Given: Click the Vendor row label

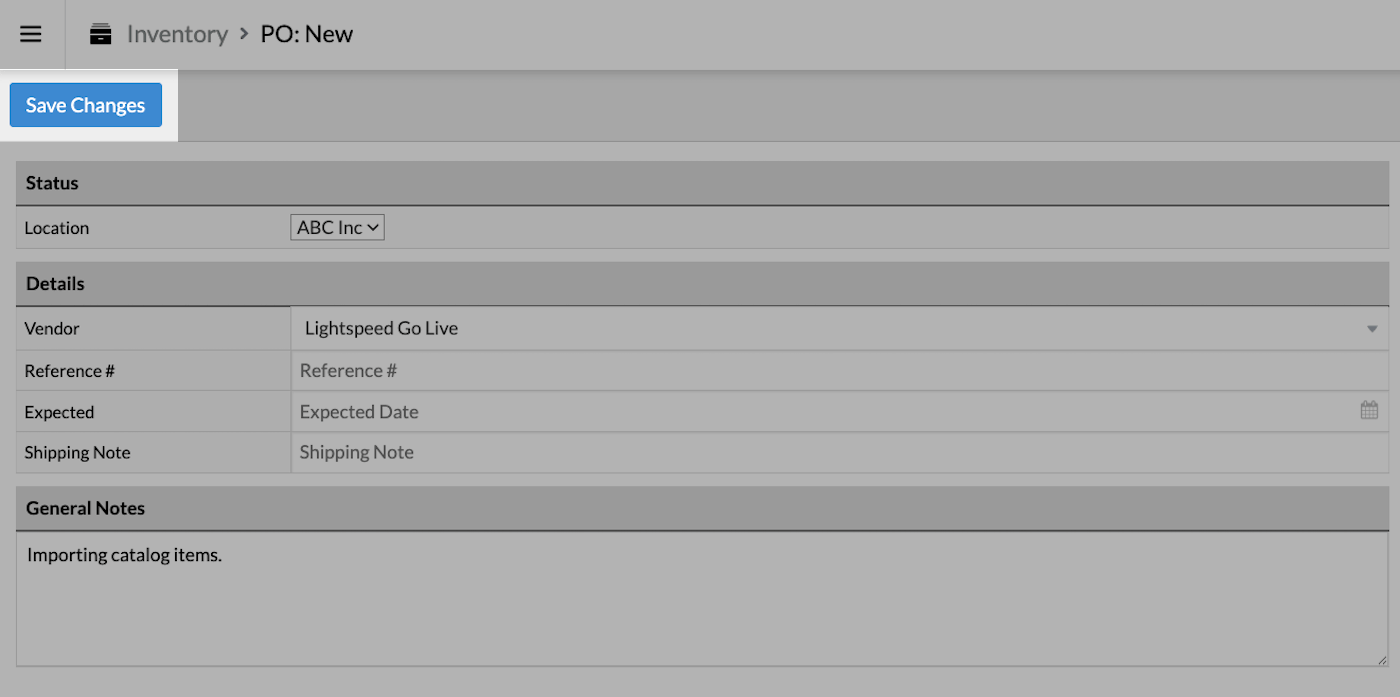Looking at the screenshot, I should point(52,327).
